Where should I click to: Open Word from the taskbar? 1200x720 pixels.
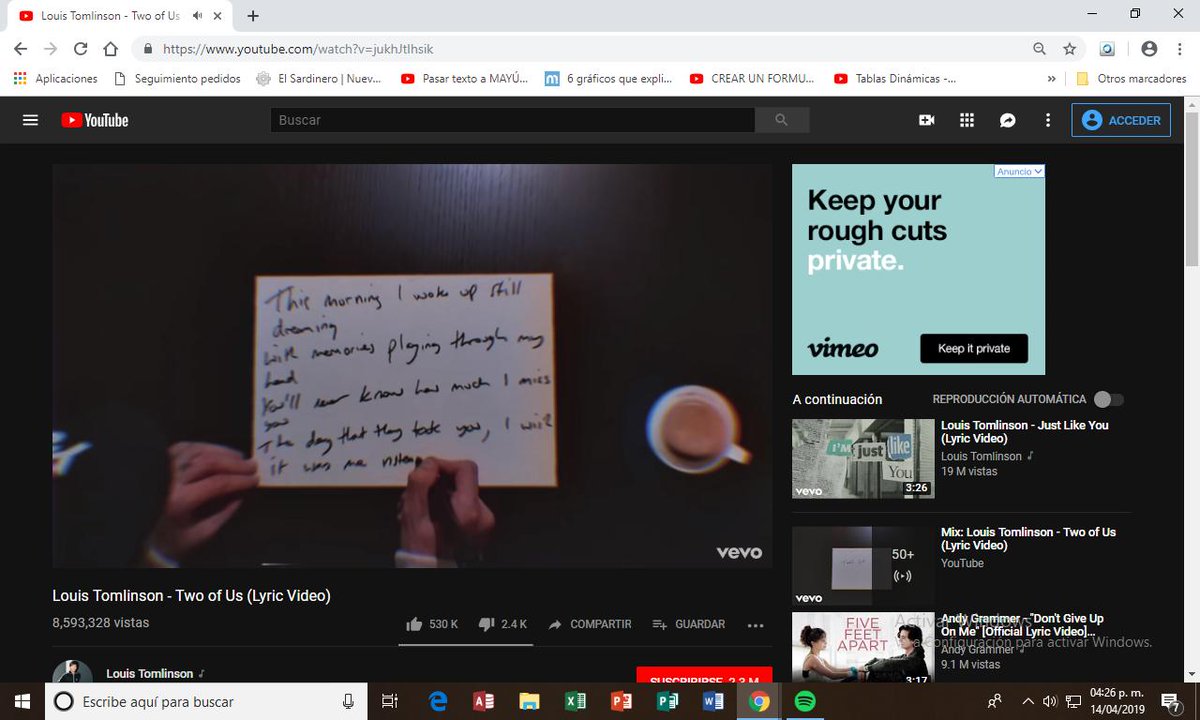(x=713, y=701)
